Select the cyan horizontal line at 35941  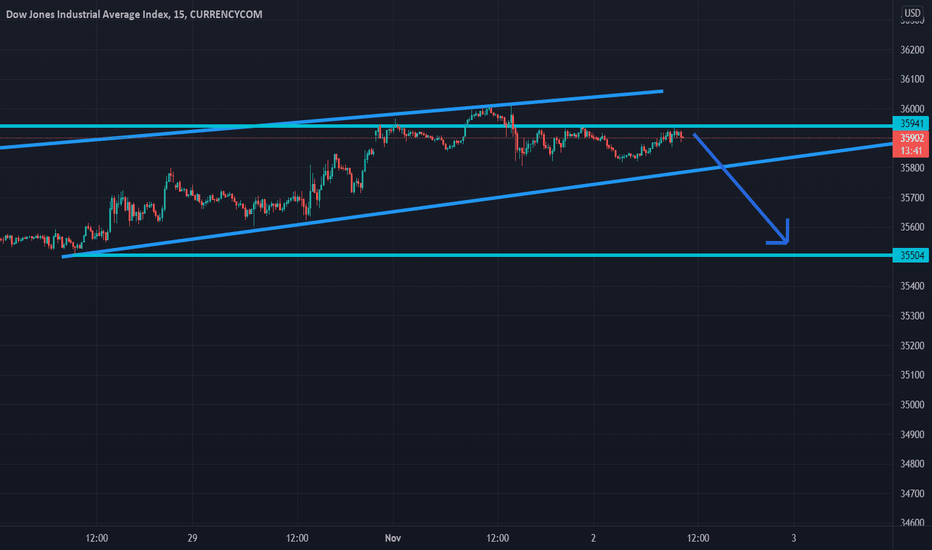click(446, 126)
